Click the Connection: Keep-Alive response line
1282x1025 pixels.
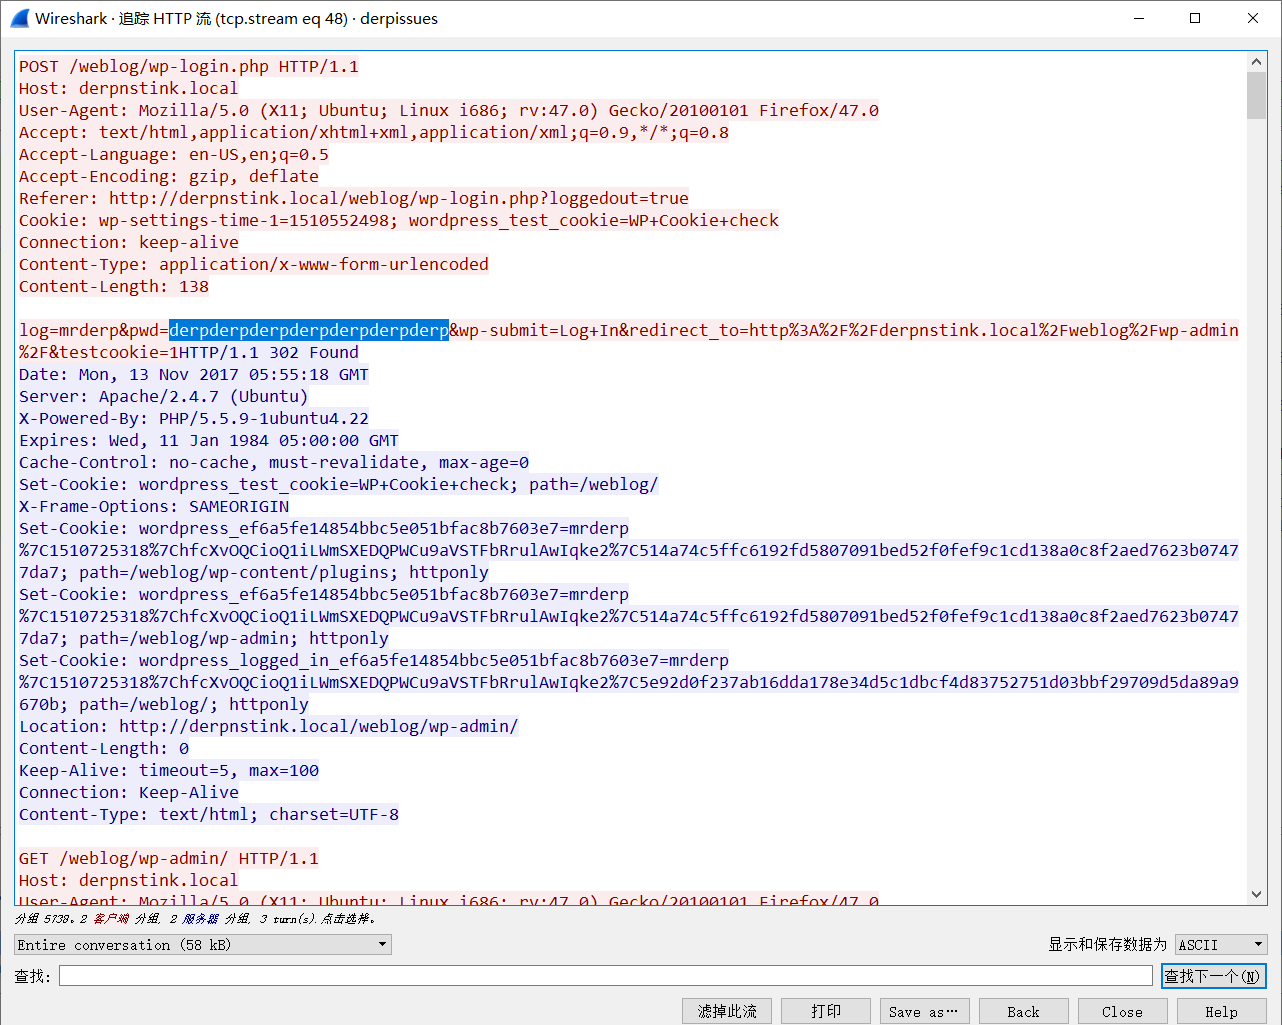pyautogui.click(x=129, y=793)
